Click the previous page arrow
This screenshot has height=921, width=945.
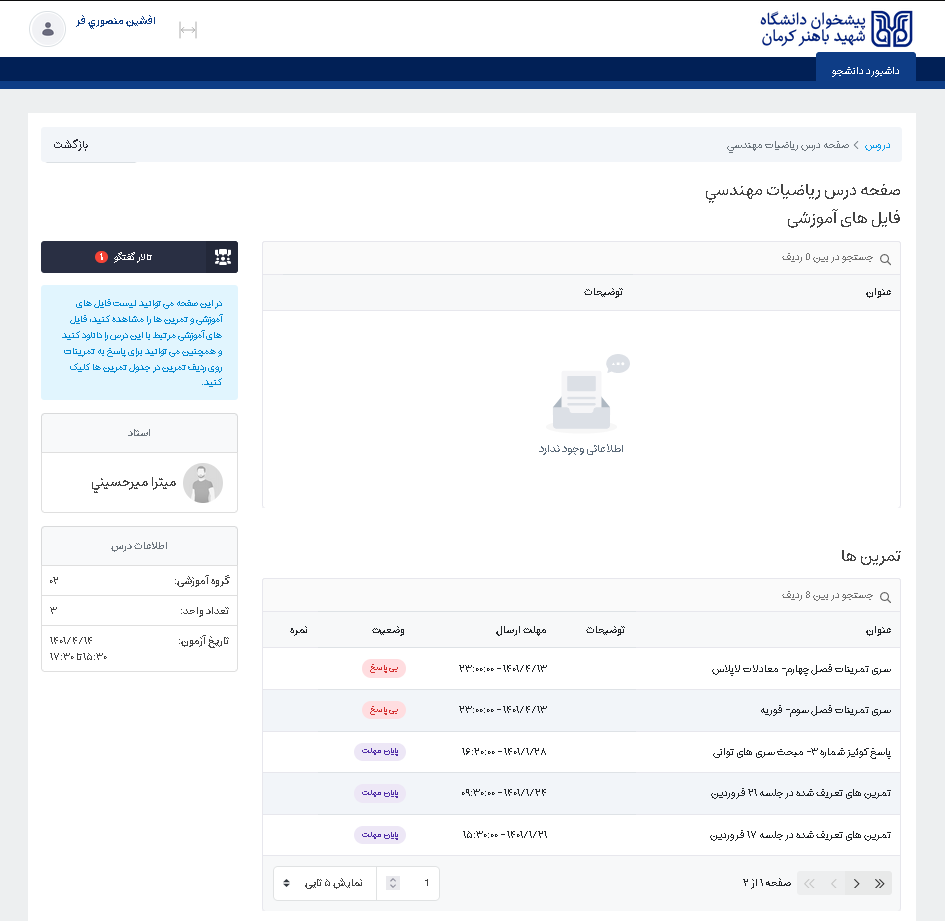click(834, 884)
